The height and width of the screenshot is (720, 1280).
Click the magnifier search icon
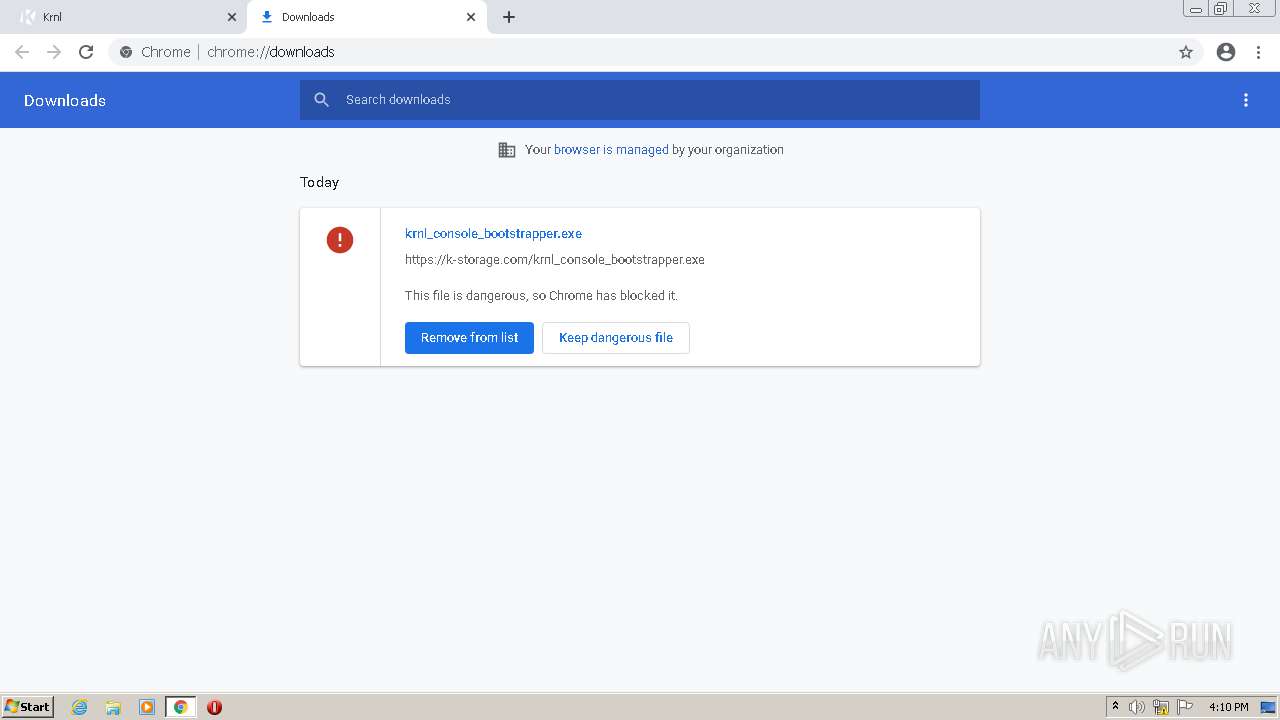pos(321,100)
